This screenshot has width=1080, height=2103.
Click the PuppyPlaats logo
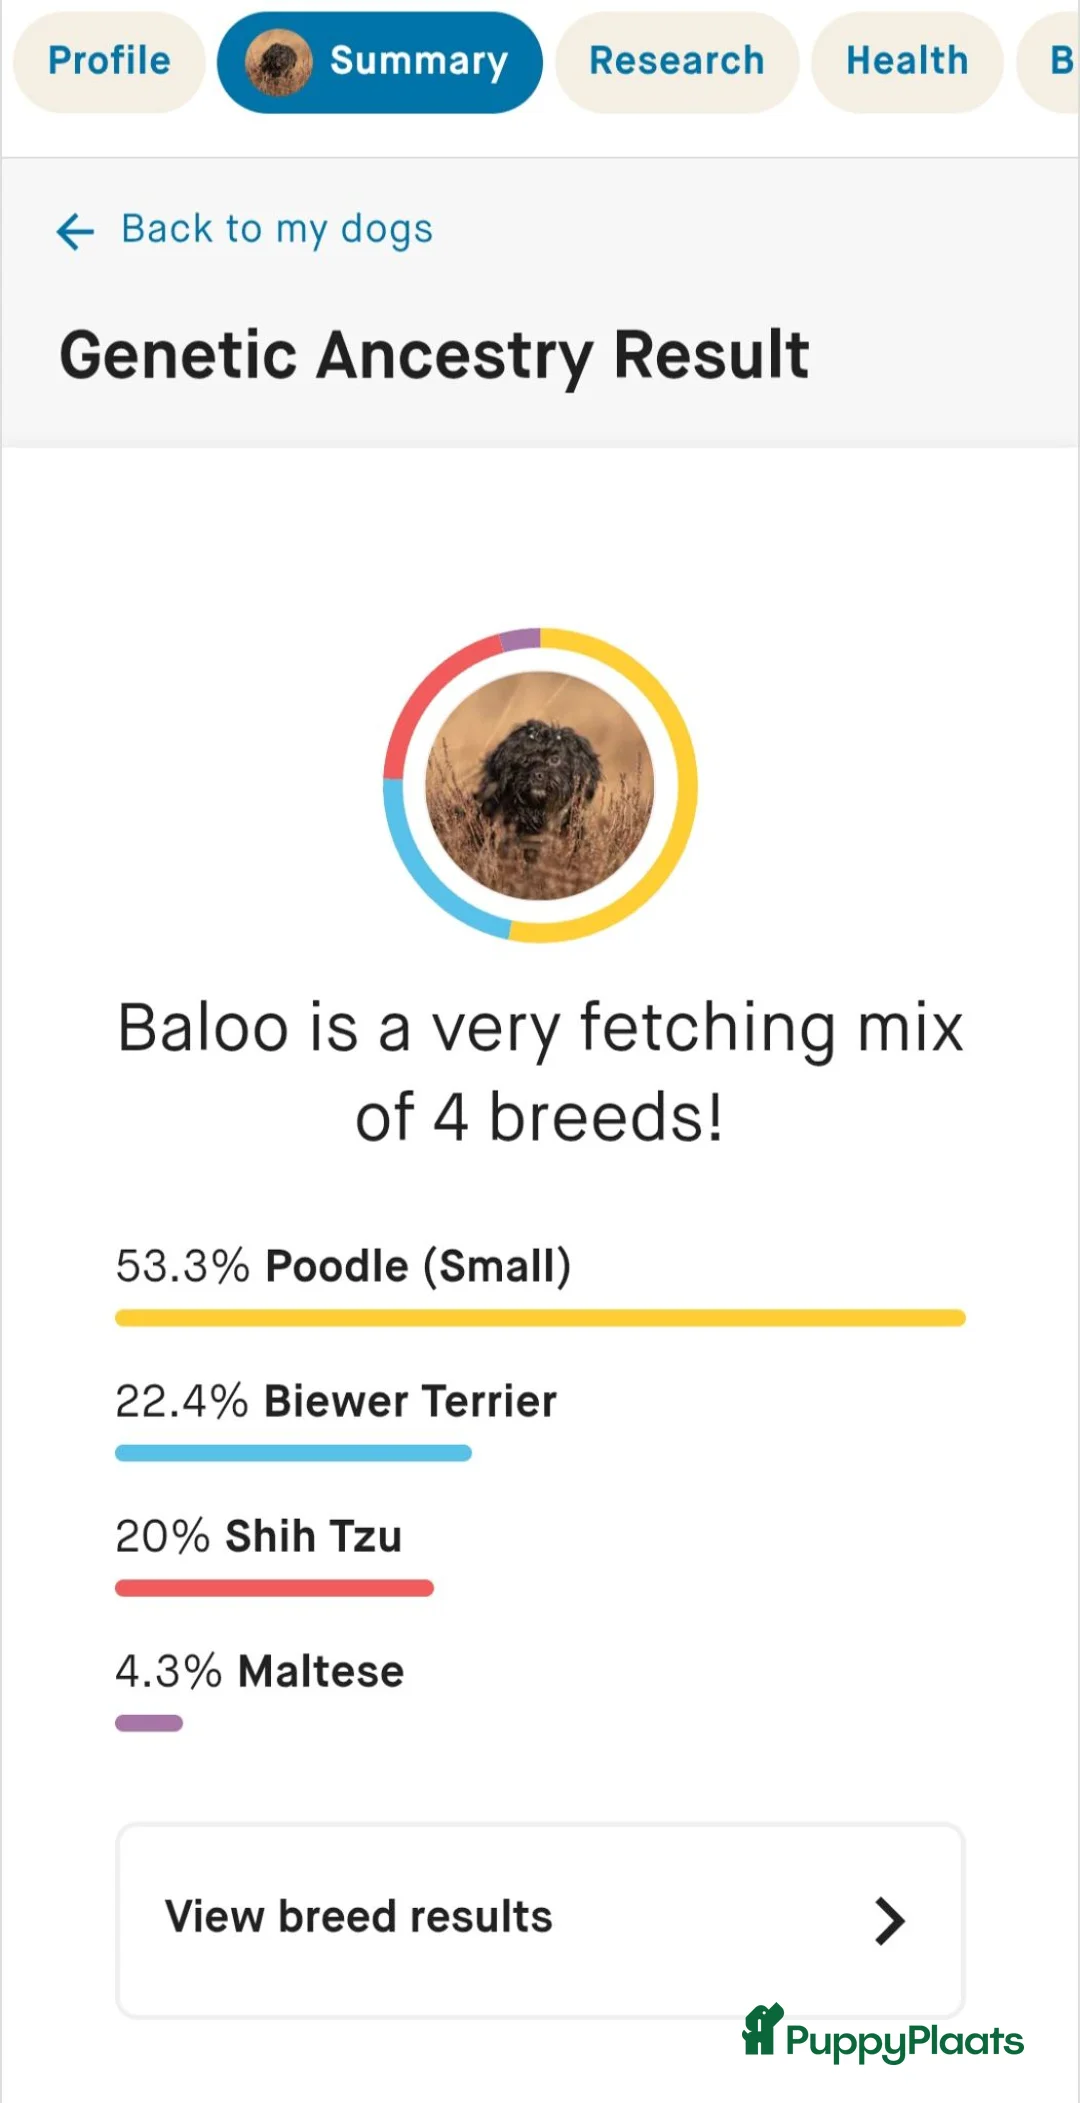click(883, 2033)
